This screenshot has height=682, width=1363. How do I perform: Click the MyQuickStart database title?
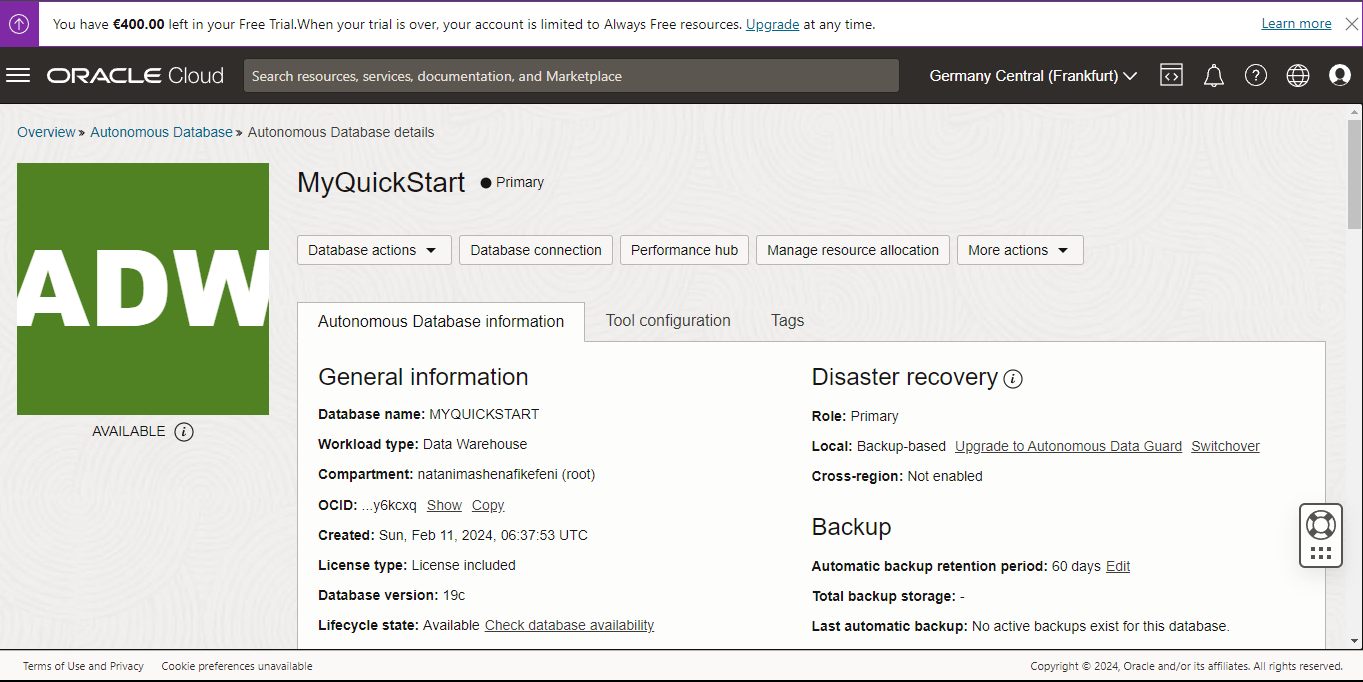pos(381,183)
